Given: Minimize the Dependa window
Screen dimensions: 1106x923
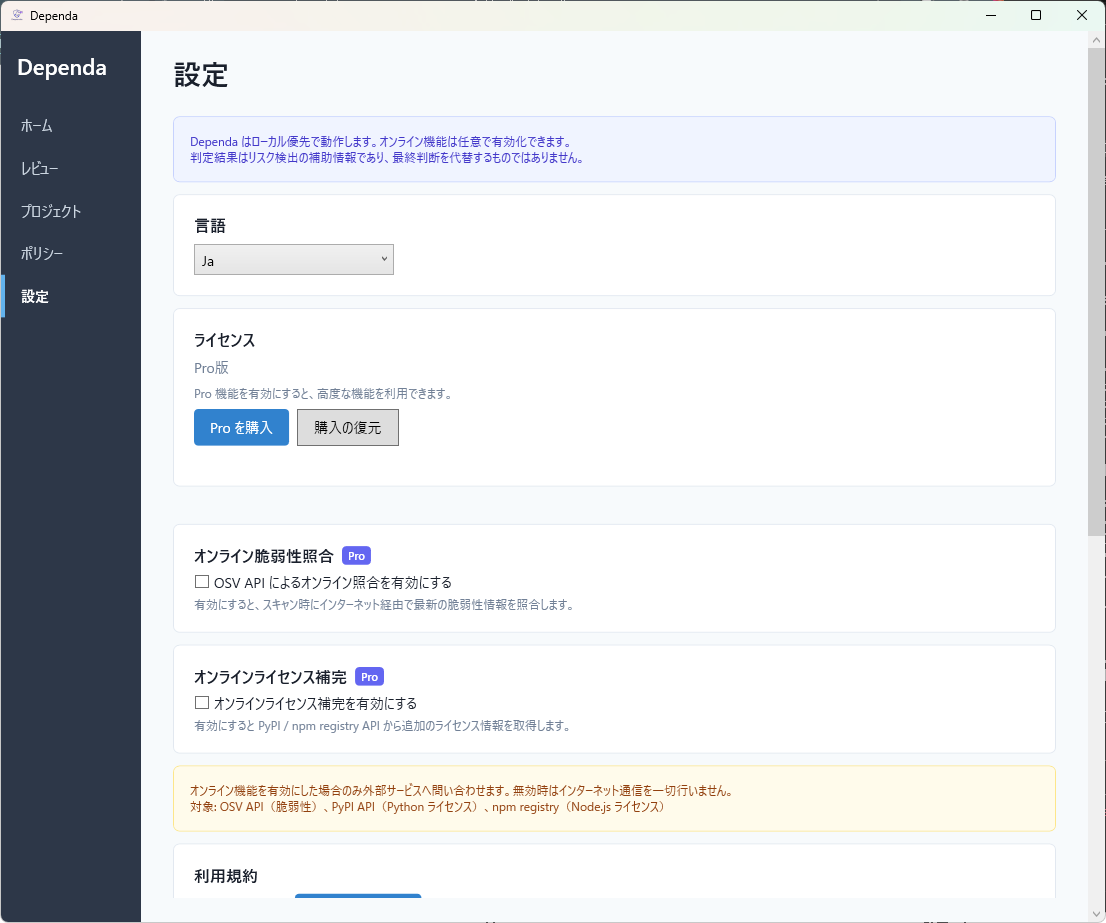Looking at the screenshot, I should [991, 16].
